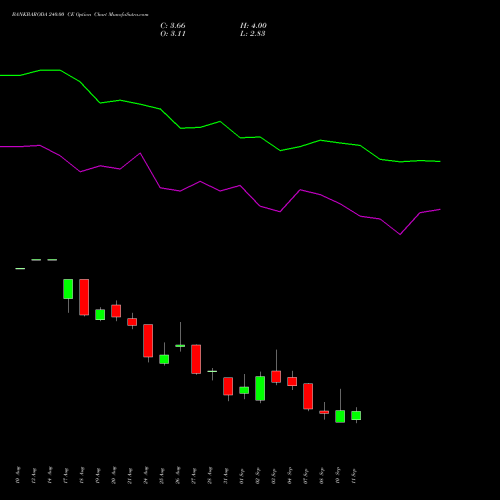Viewport: 500px width, 500px height.
Task: Click the red candle above 27 Aug
Action: [196, 359]
